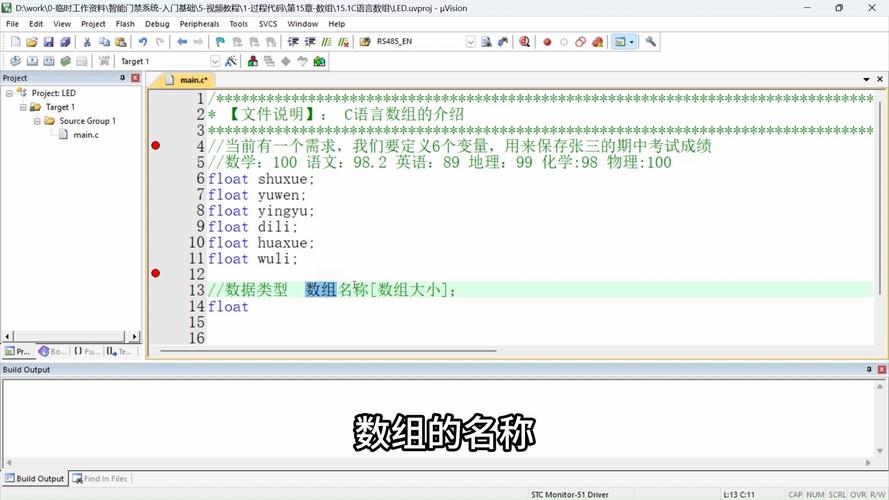Uncomment the selection icon with red x

pyautogui.click(x=343, y=42)
